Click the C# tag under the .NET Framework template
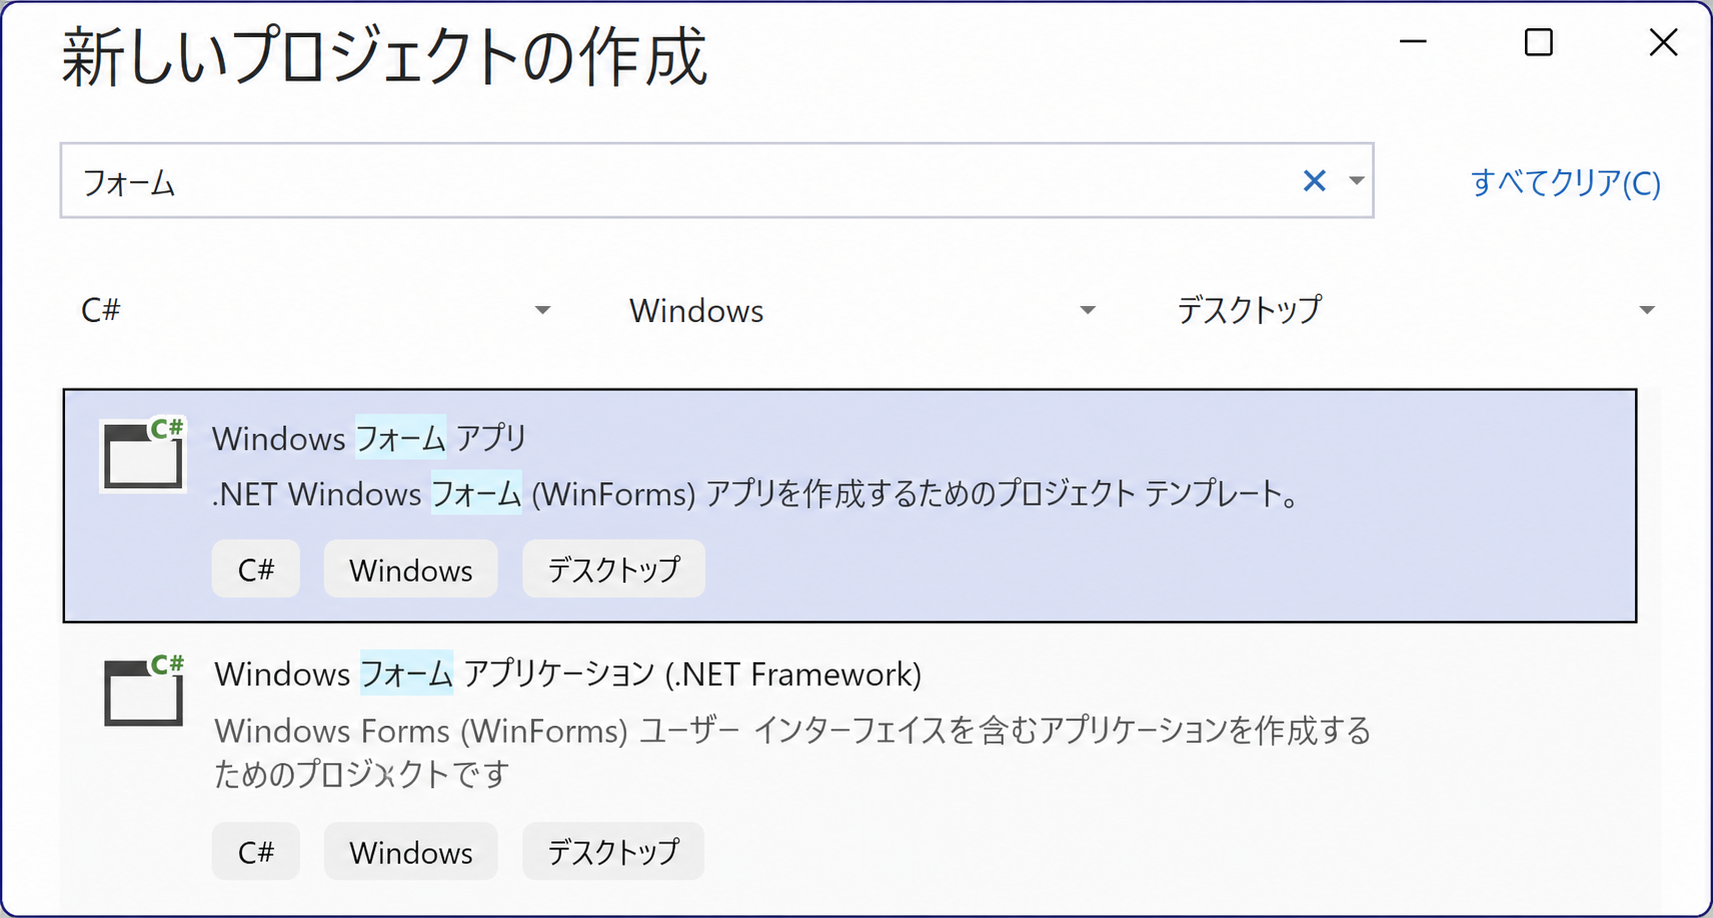This screenshot has height=918, width=1713. [x=256, y=852]
